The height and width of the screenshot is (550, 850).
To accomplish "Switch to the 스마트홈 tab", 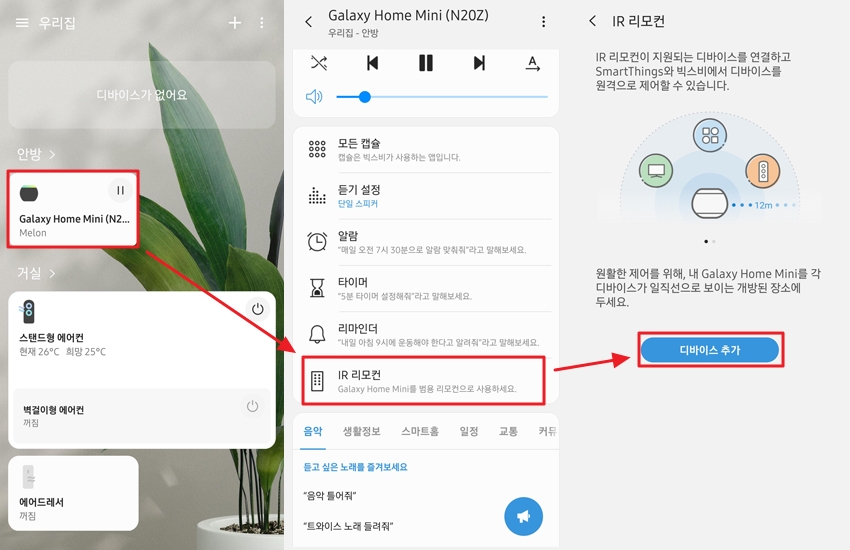I will (x=420, y=431).
